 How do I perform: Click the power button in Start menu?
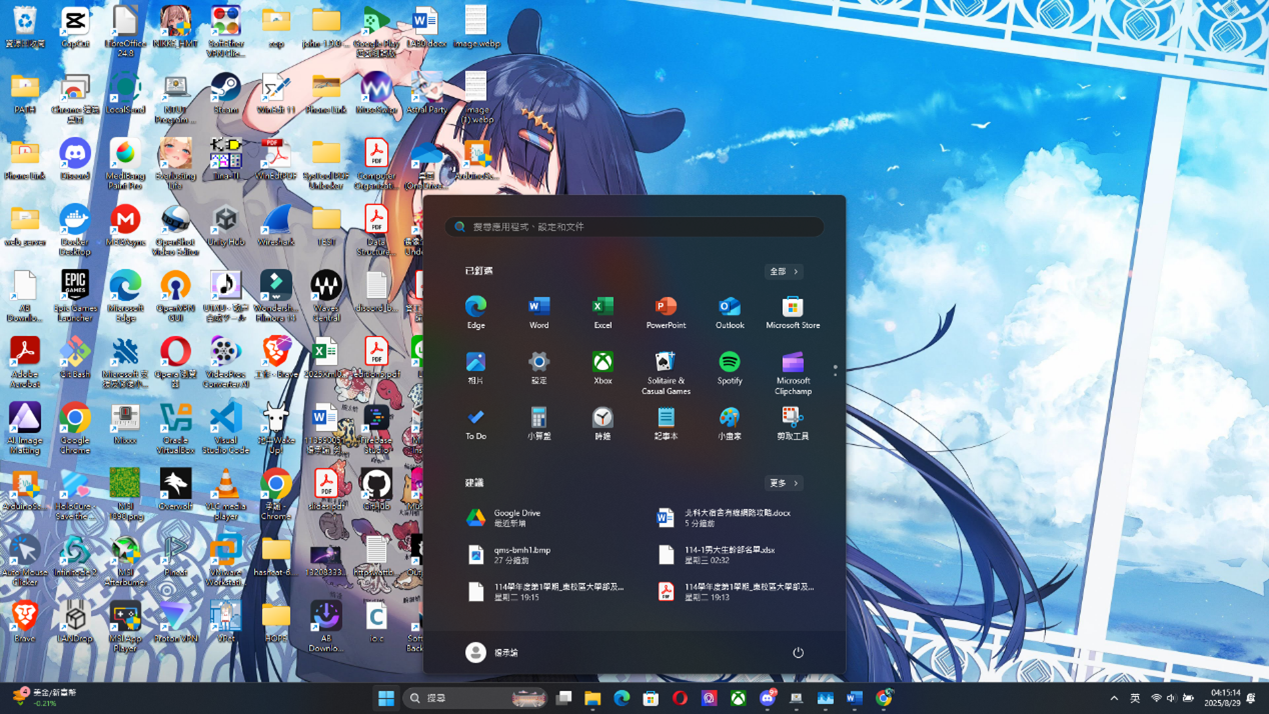(x=798, y=652)
